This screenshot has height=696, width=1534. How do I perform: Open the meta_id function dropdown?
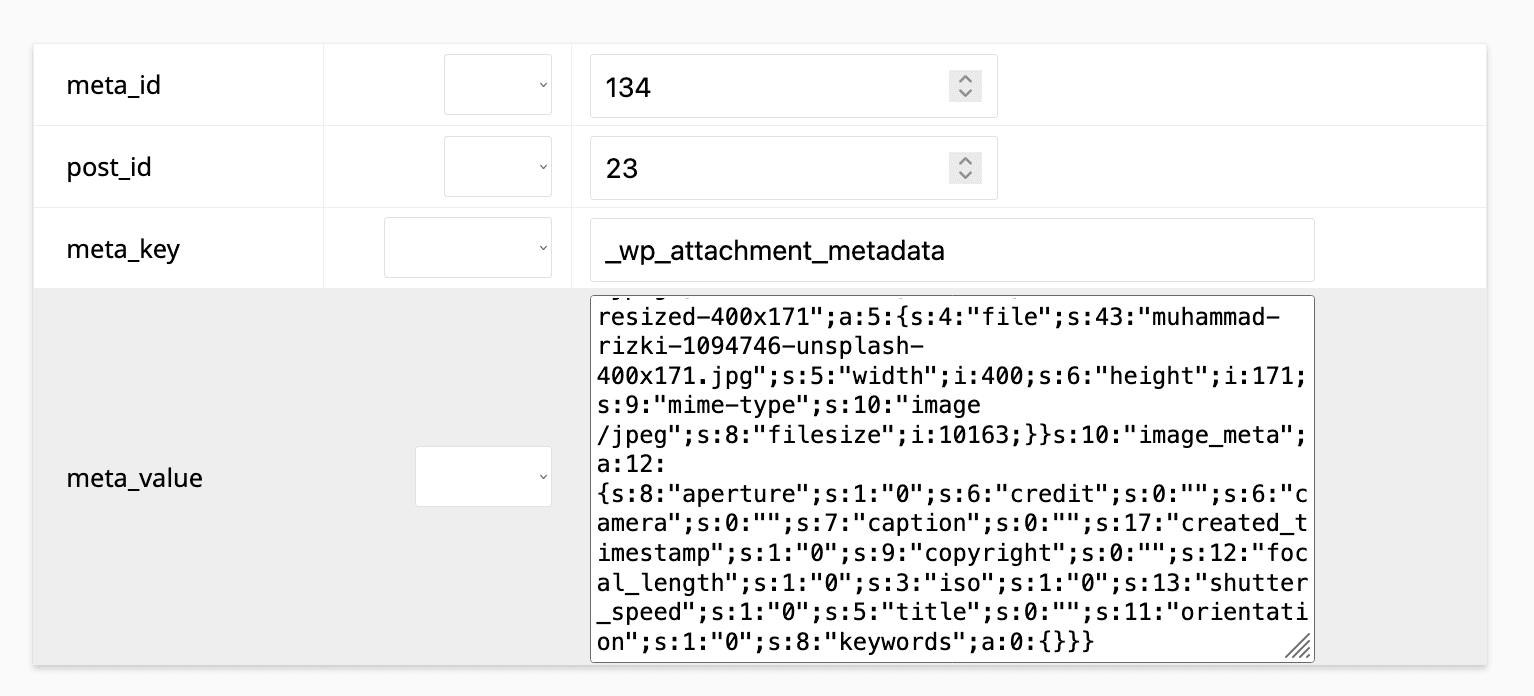498,85
